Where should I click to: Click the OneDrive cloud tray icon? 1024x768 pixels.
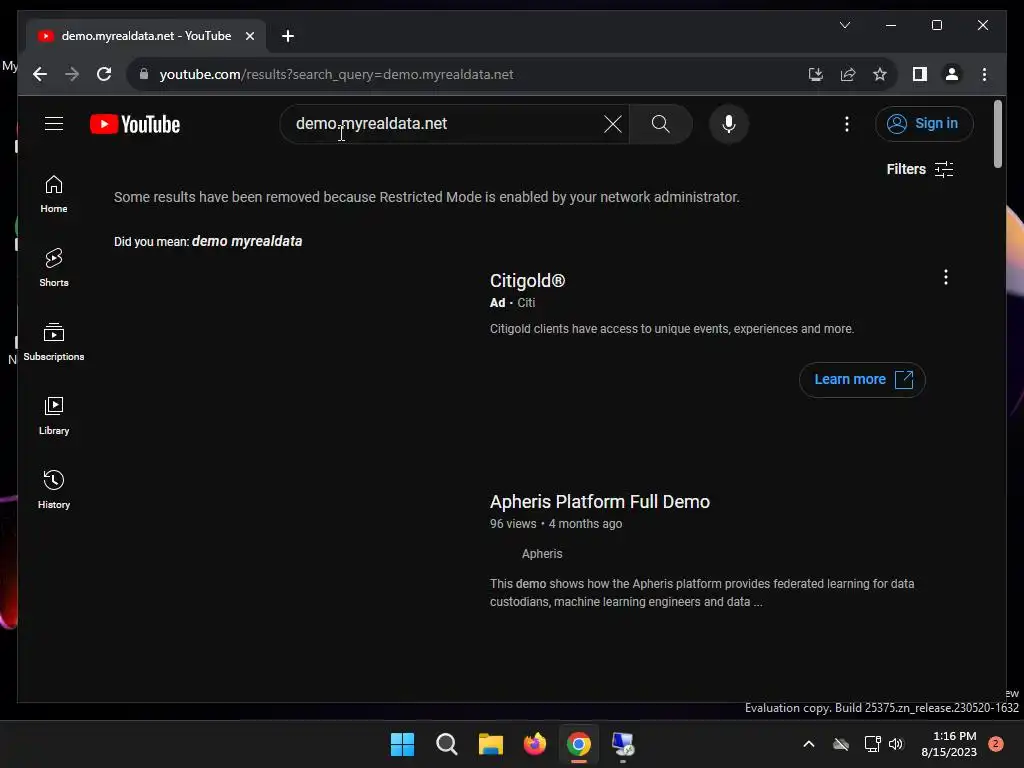click(x=840, y=744)
